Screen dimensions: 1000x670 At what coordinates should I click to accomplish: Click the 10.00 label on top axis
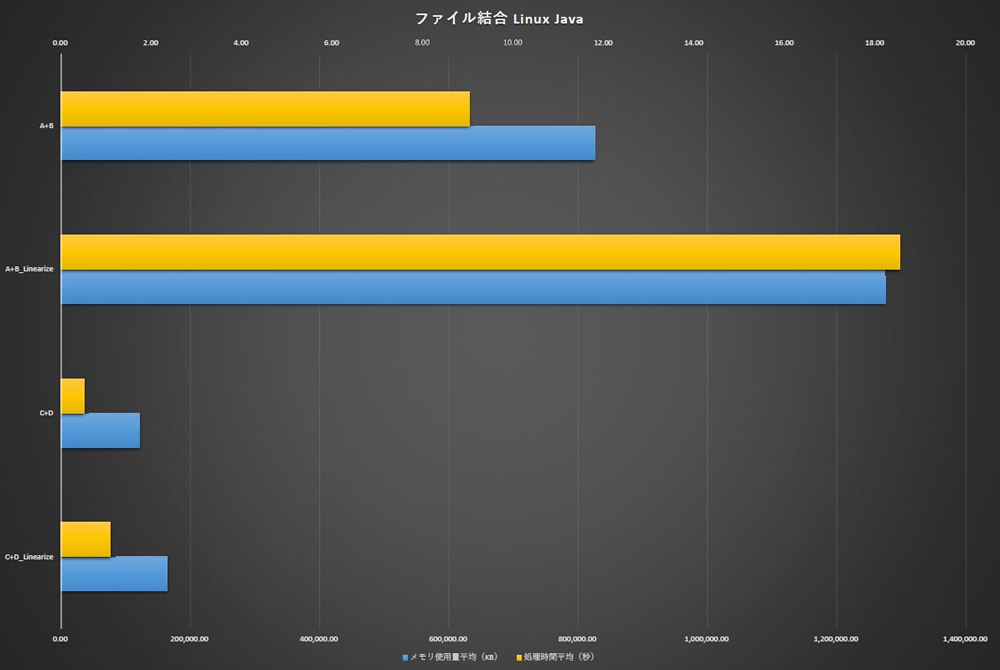pyautogui.click(x=512, y=43)
